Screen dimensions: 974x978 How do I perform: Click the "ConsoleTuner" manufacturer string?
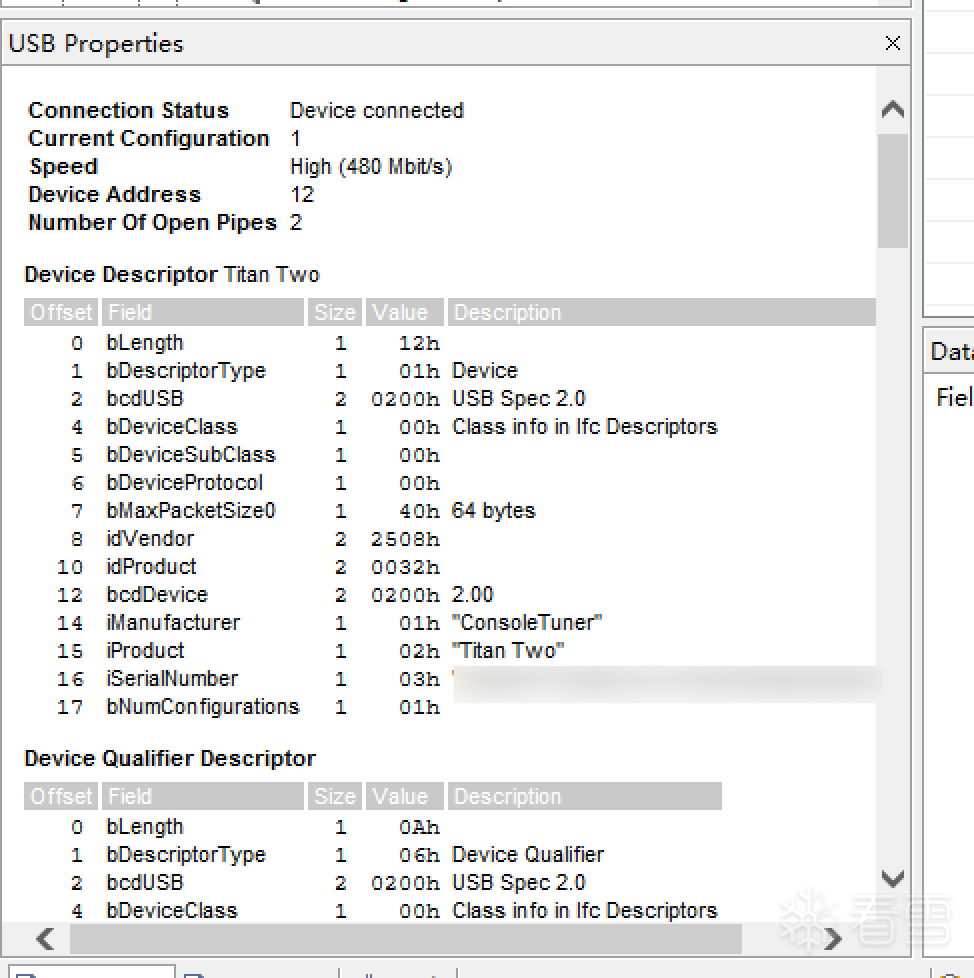coord(527,622)
